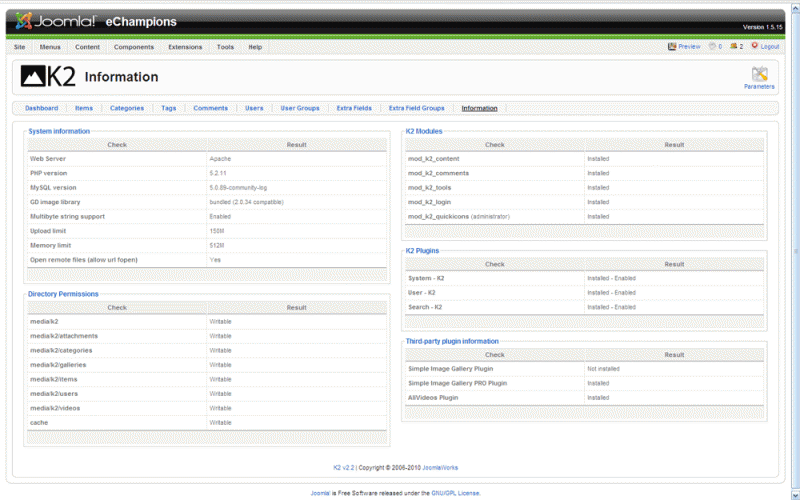Open the Menus menu
This screenshot has height=500, width=800.
pyautogui.click(x=50, y=47)
